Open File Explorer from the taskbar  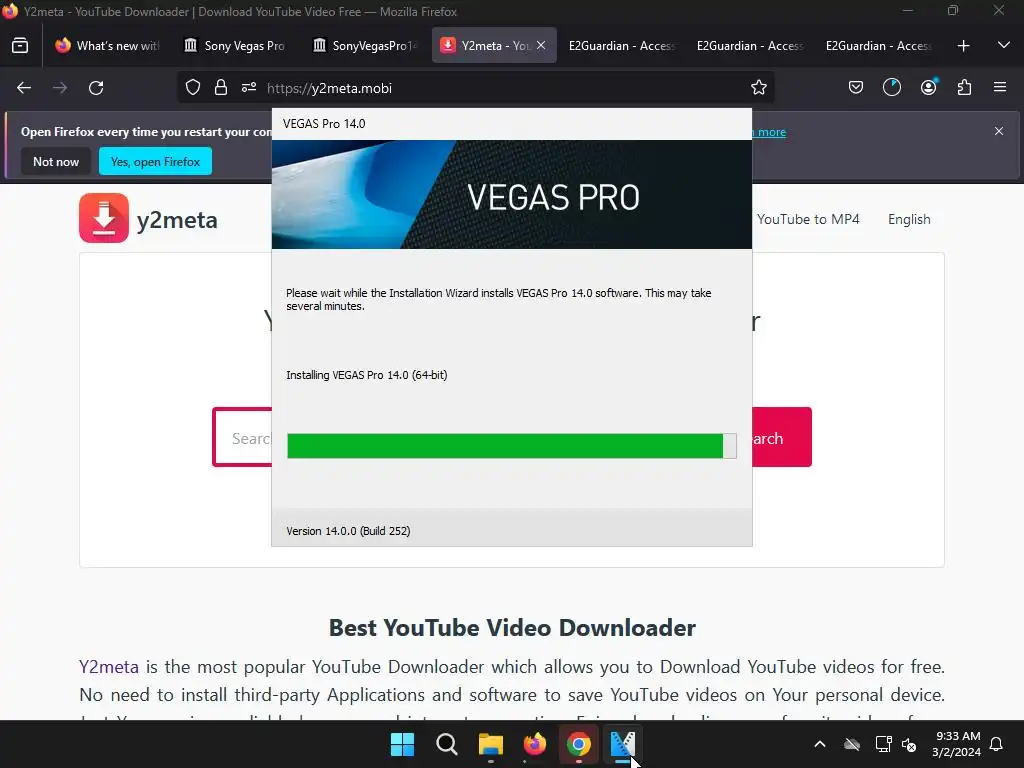point(490,744)
